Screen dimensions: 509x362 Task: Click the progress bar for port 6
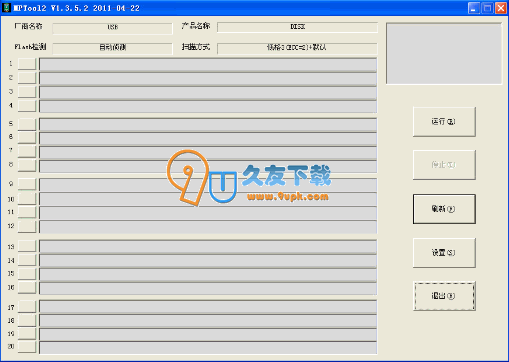coord(208,139)
